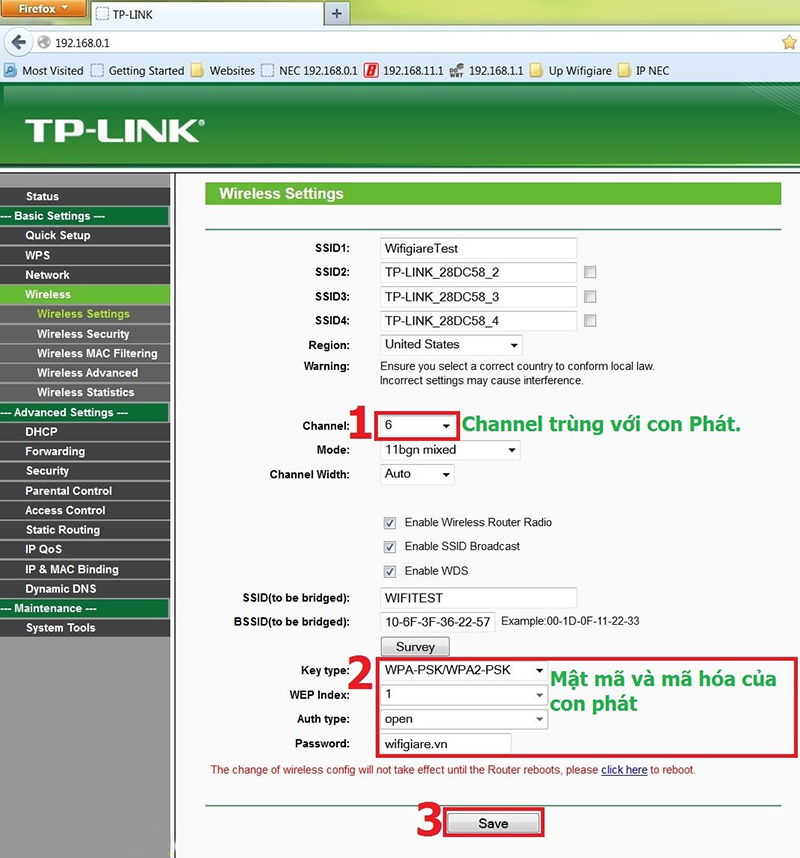The image size is (800, 858).
Task: Enable the SSID2 checkbox
Action: tap(590, 272)
